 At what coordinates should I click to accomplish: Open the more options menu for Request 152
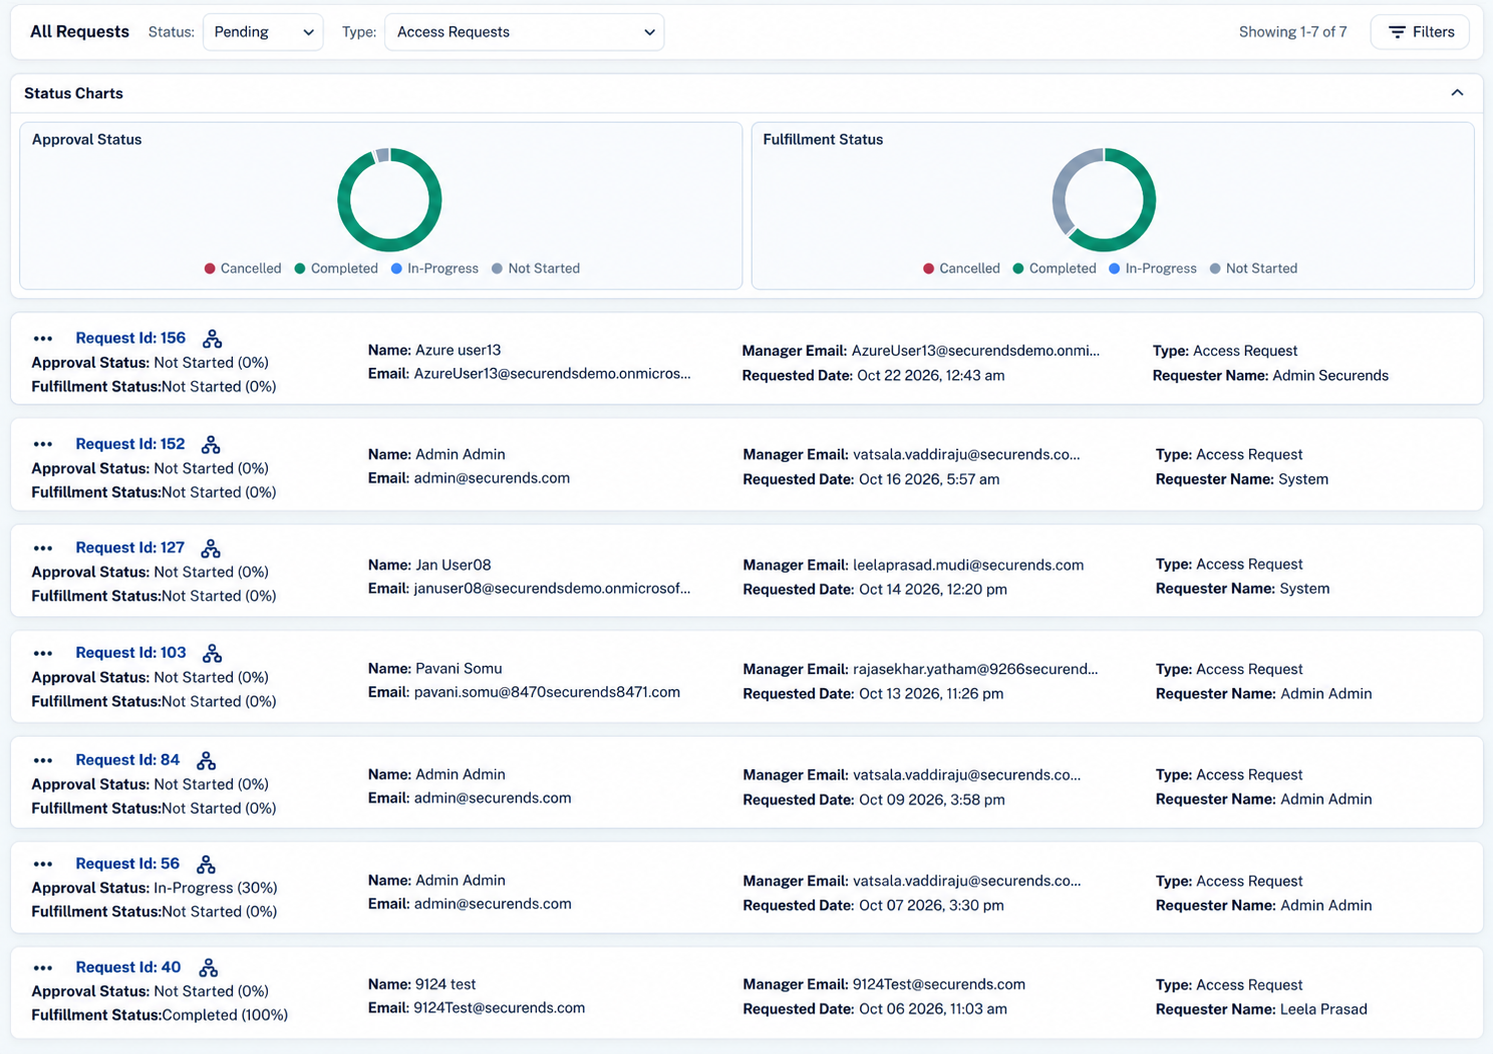(43, 445)
